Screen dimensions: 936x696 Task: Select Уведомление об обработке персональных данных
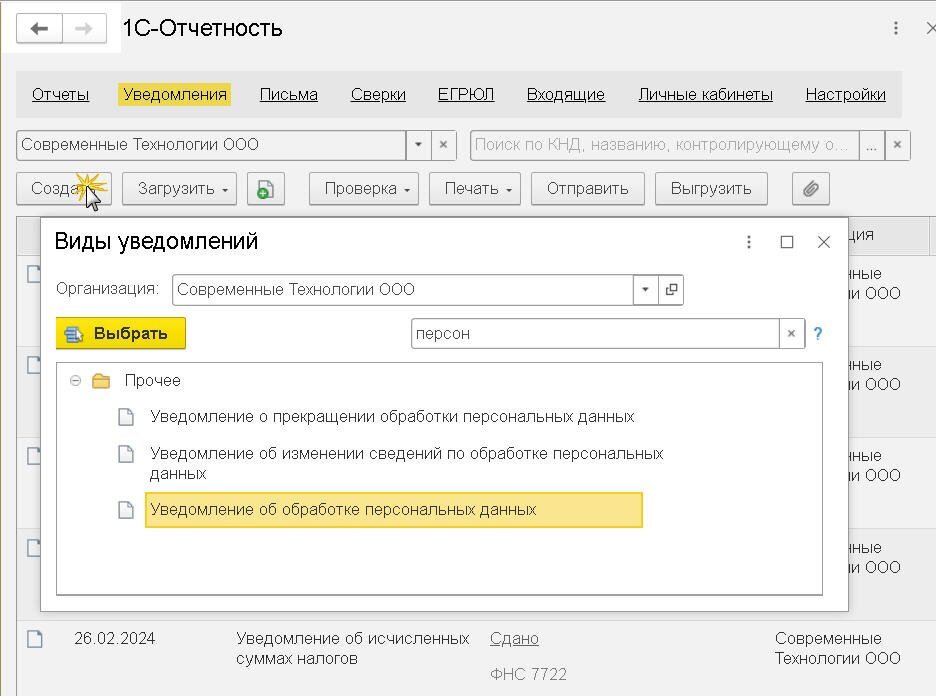[x=394, y=510]
